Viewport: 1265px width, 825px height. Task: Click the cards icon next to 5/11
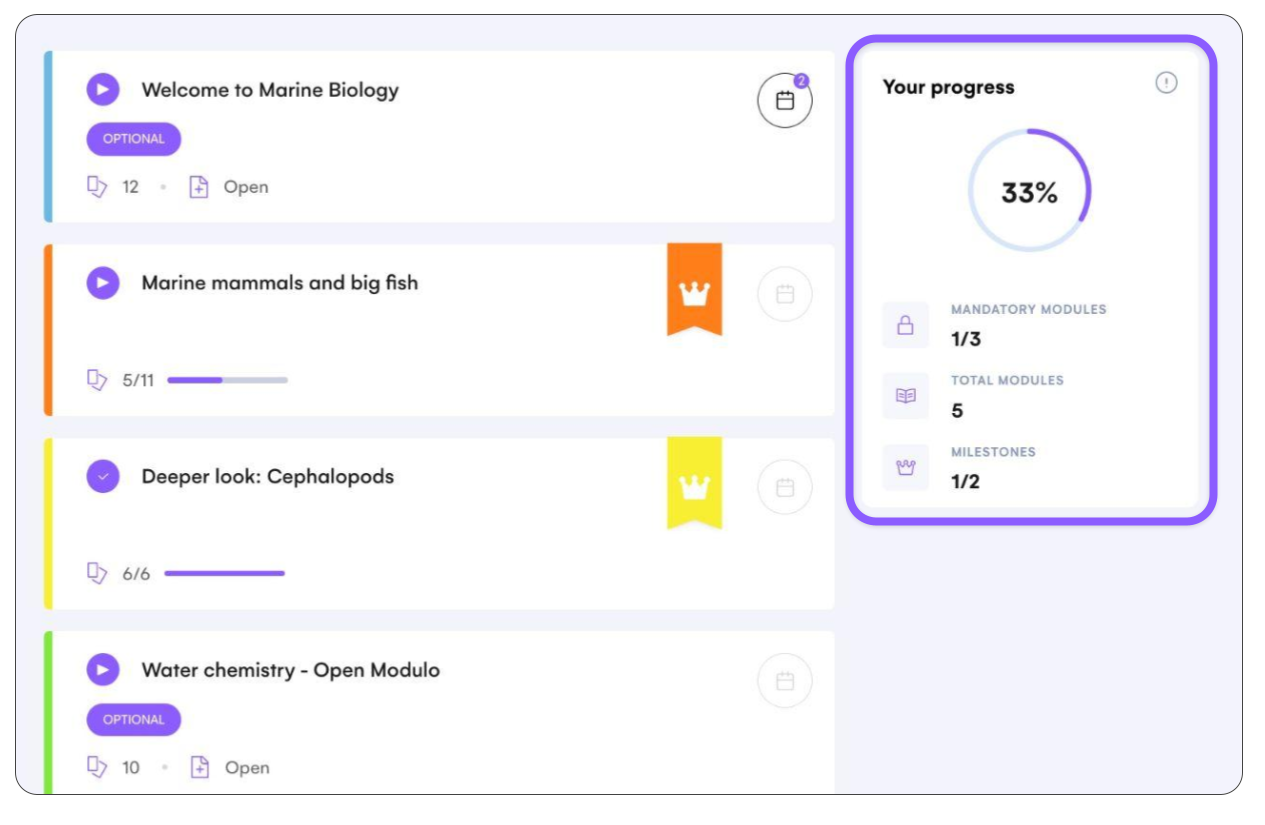[97, 380]
